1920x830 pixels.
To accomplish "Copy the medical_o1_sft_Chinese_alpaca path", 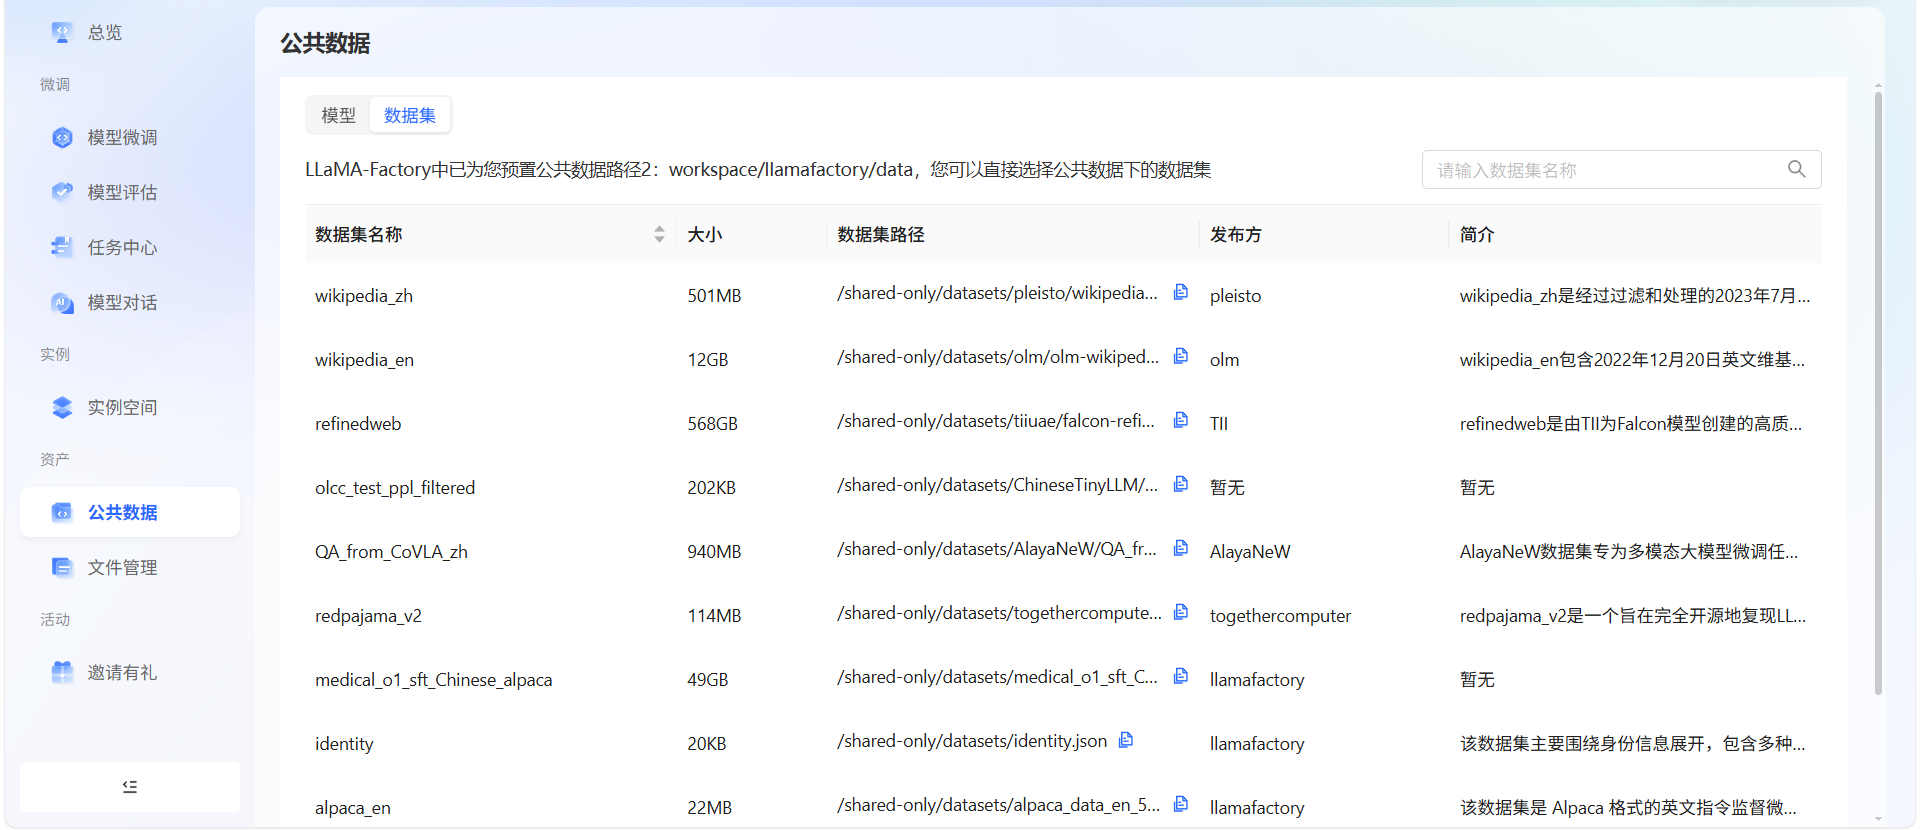I will (1181, 676).
